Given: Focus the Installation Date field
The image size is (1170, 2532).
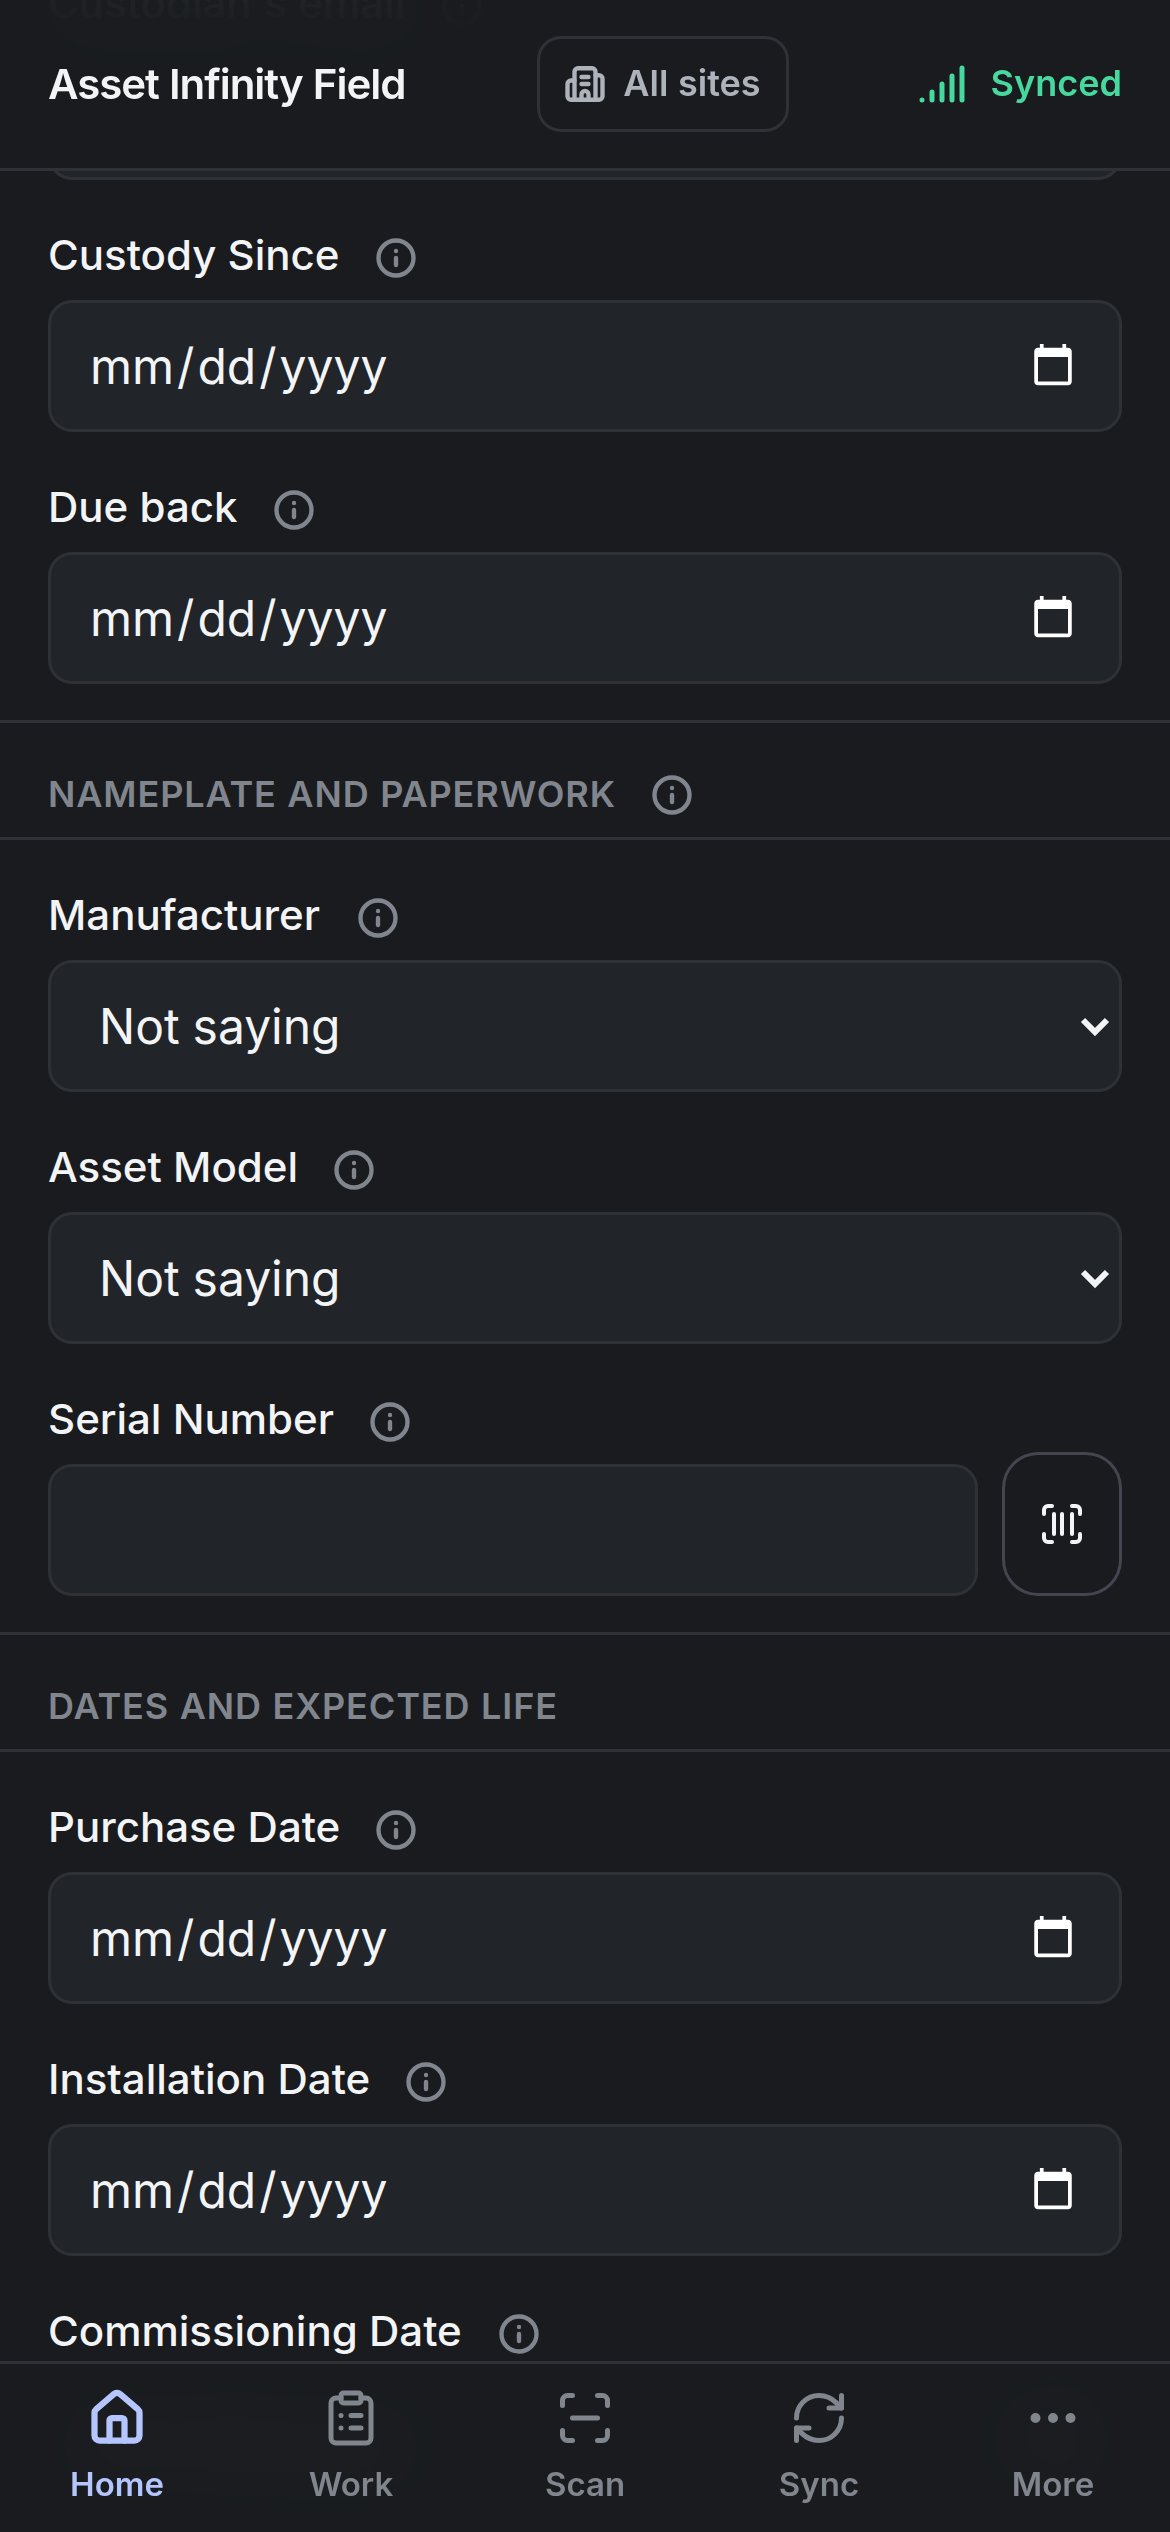Looking at the screenshot, I should point(585,2190).
